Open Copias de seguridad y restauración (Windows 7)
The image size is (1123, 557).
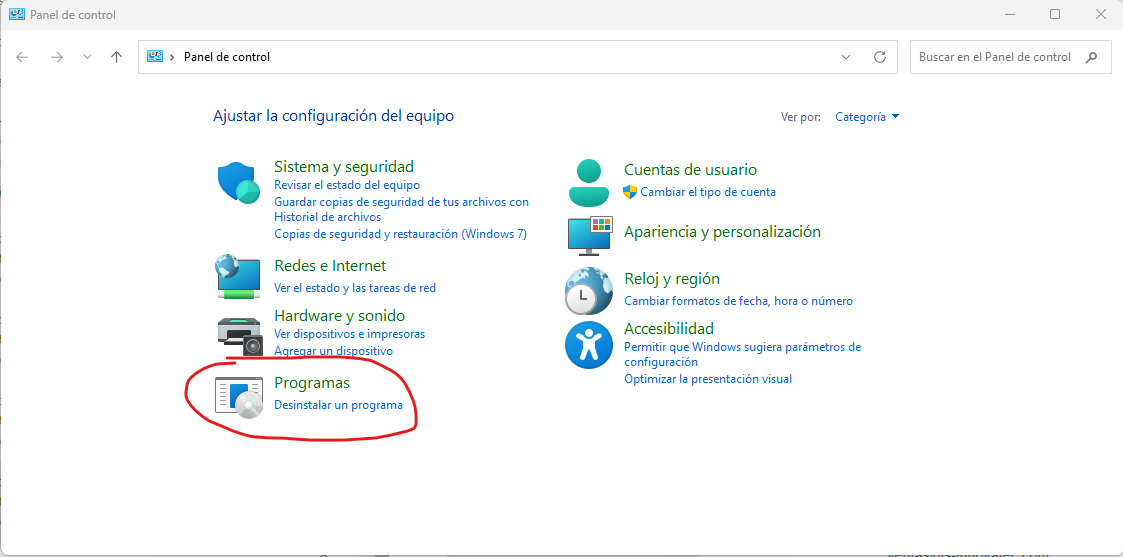[400, 234]
